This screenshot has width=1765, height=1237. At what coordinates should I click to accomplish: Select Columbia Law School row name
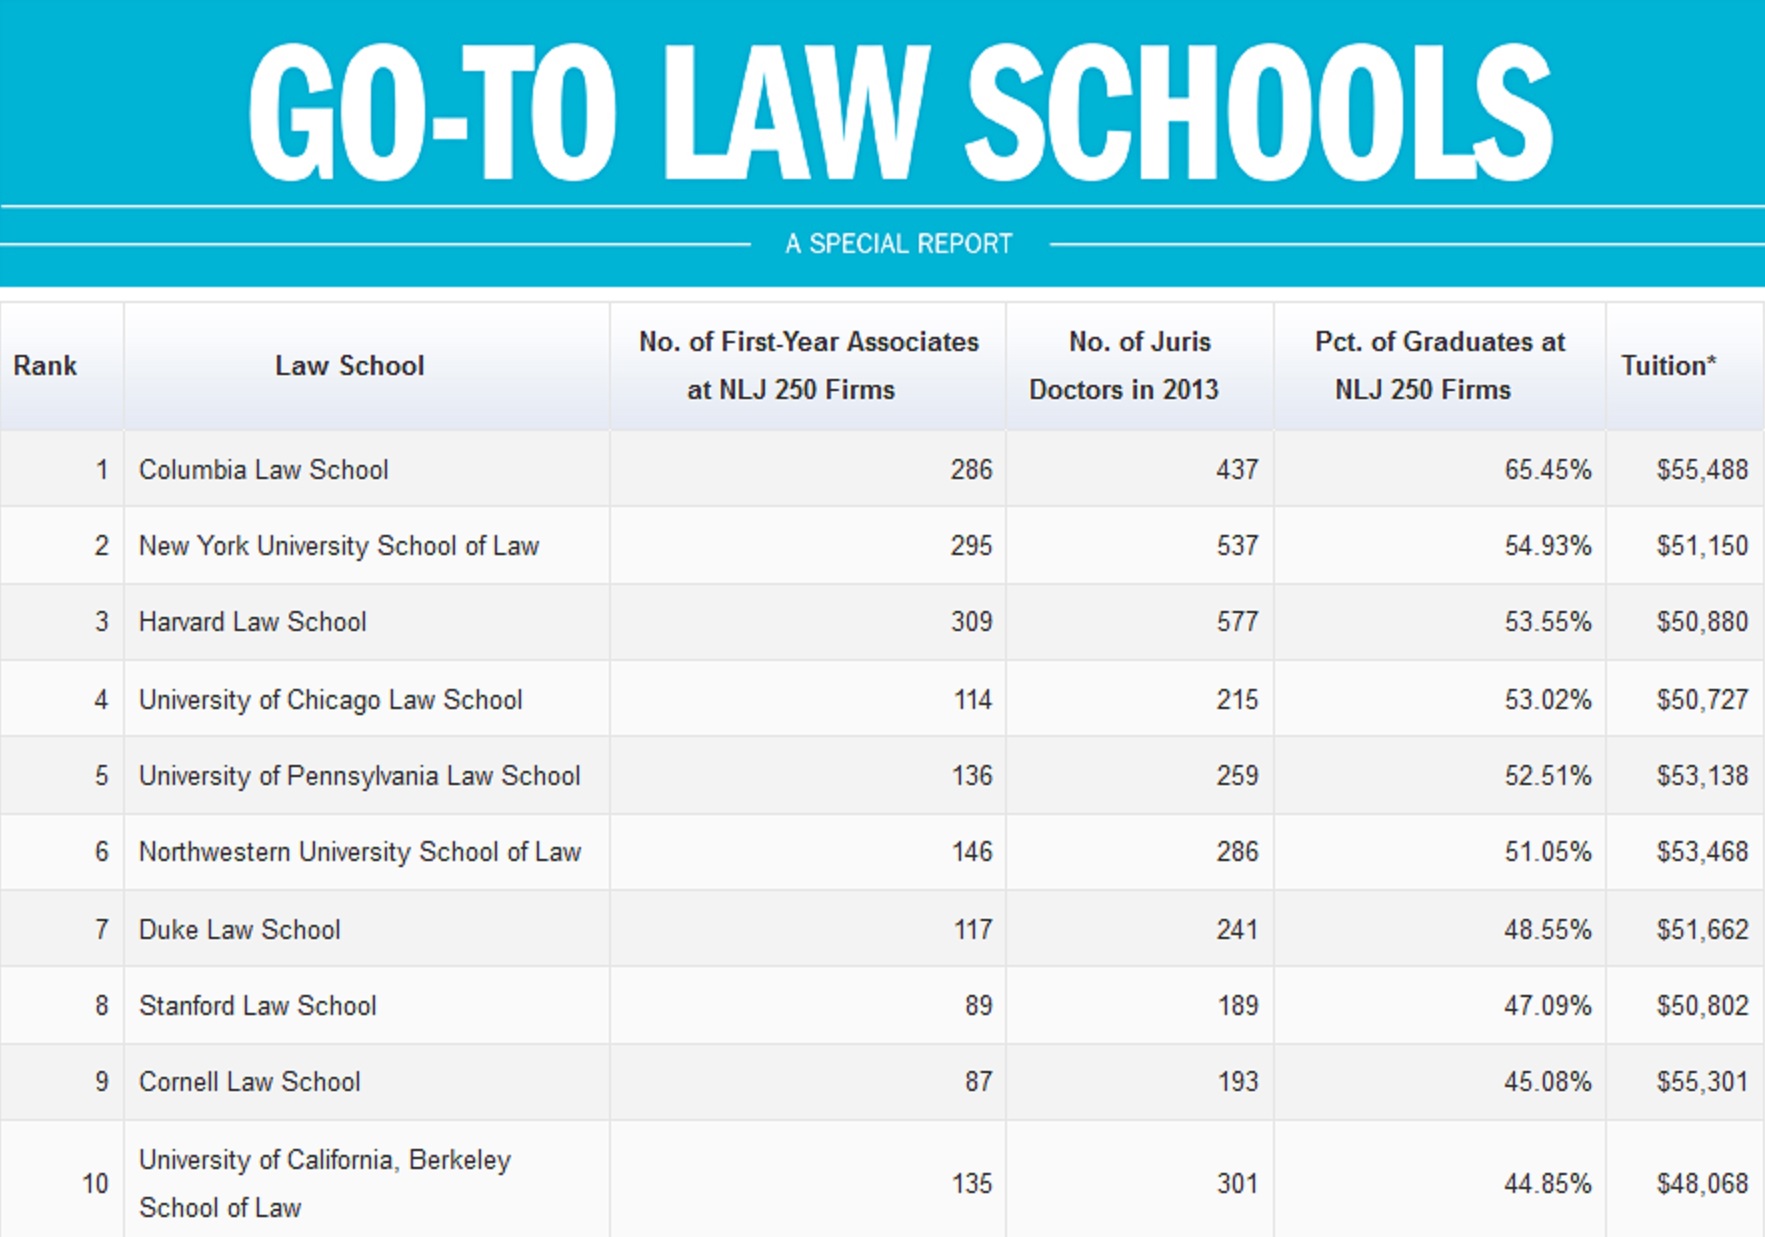263,470
